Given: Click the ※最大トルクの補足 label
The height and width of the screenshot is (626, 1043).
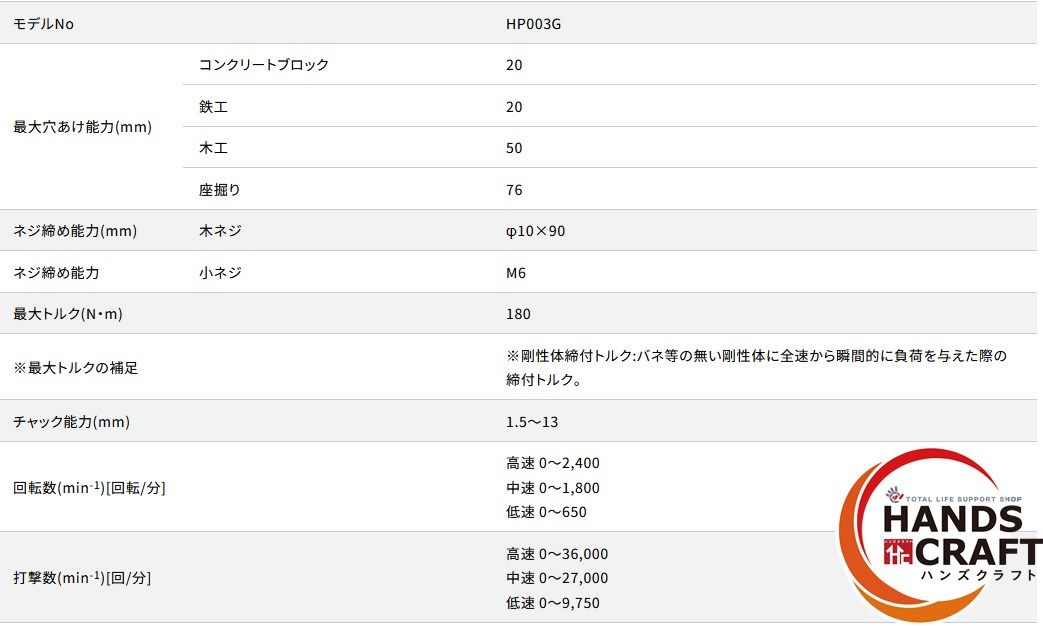Looking at the screenshot, I should [x=76, y=368].
